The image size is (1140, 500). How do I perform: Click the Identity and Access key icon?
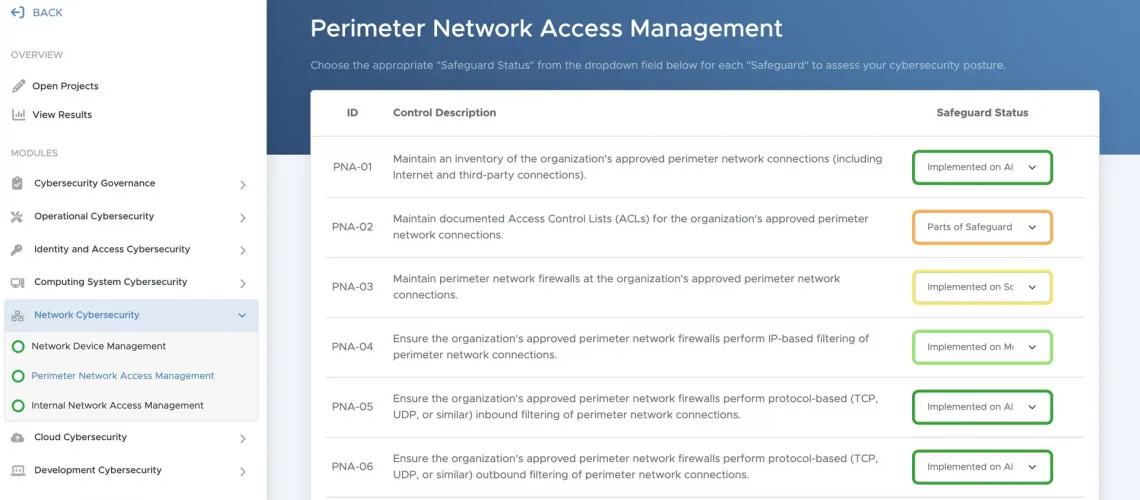17,250
